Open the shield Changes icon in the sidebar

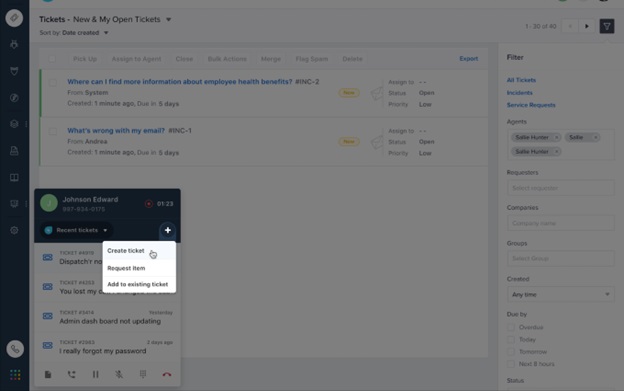[x=14, y=71]
